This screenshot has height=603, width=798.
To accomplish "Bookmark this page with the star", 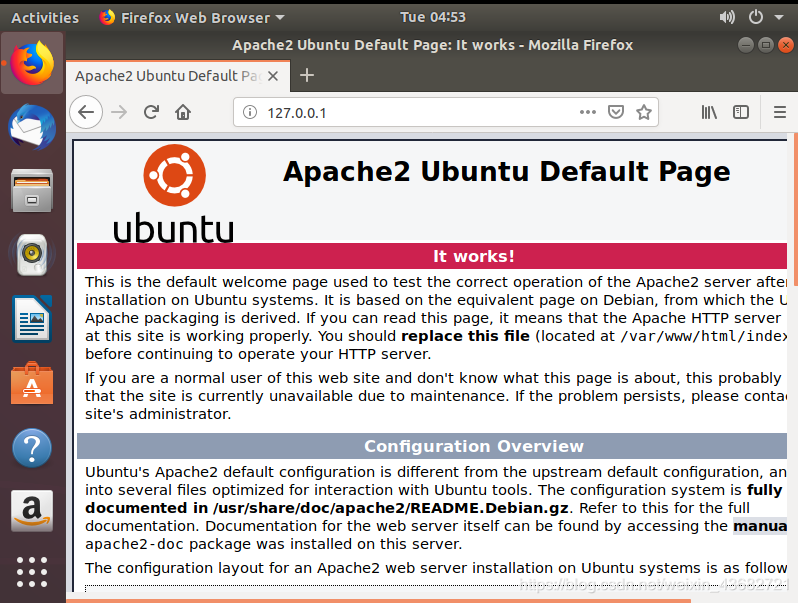I will click(644, 112).
